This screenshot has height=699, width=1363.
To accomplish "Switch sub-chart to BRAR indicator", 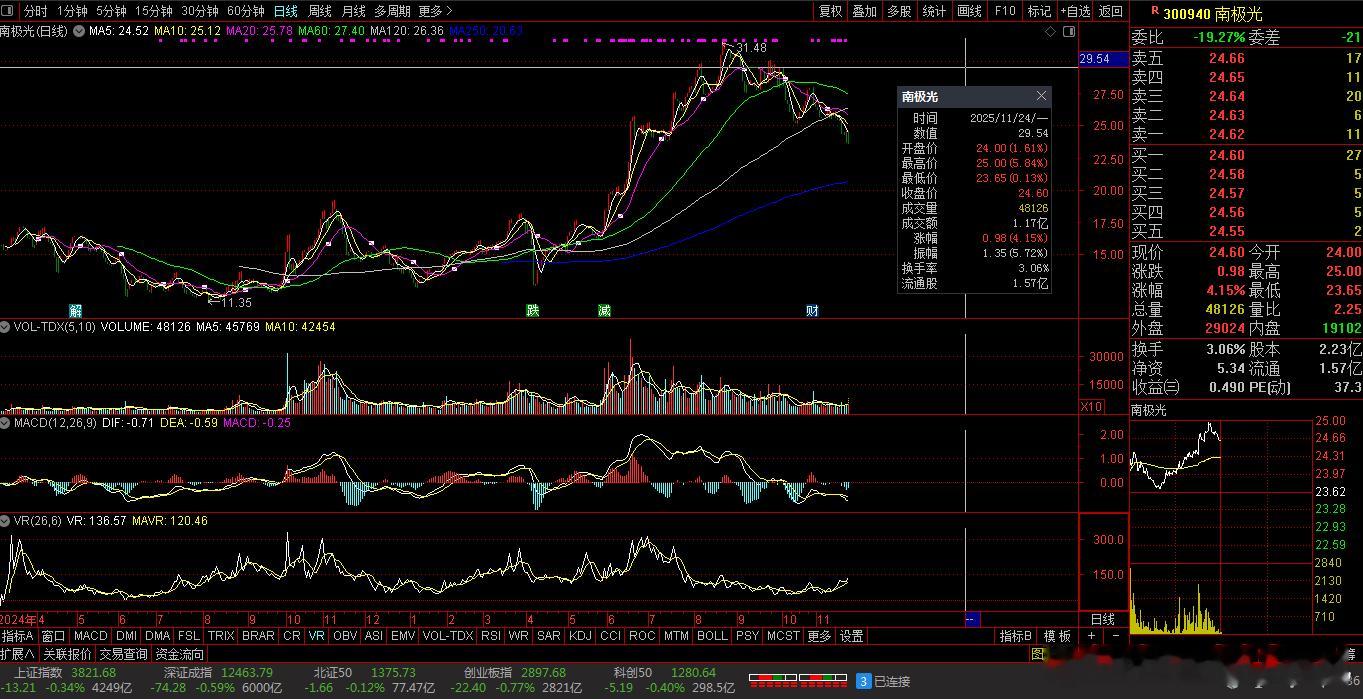I will point(259,636).
